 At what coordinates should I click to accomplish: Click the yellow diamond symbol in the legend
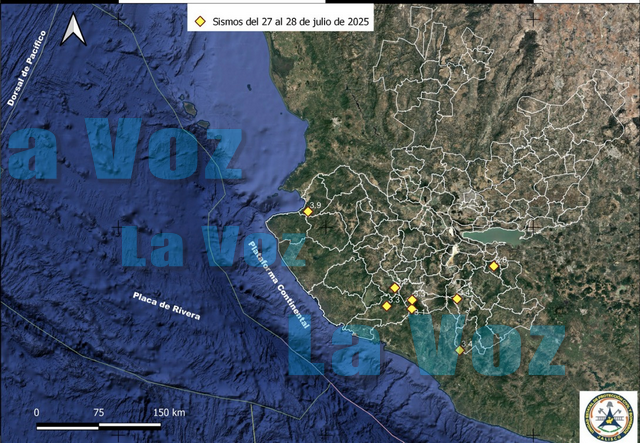200,20
